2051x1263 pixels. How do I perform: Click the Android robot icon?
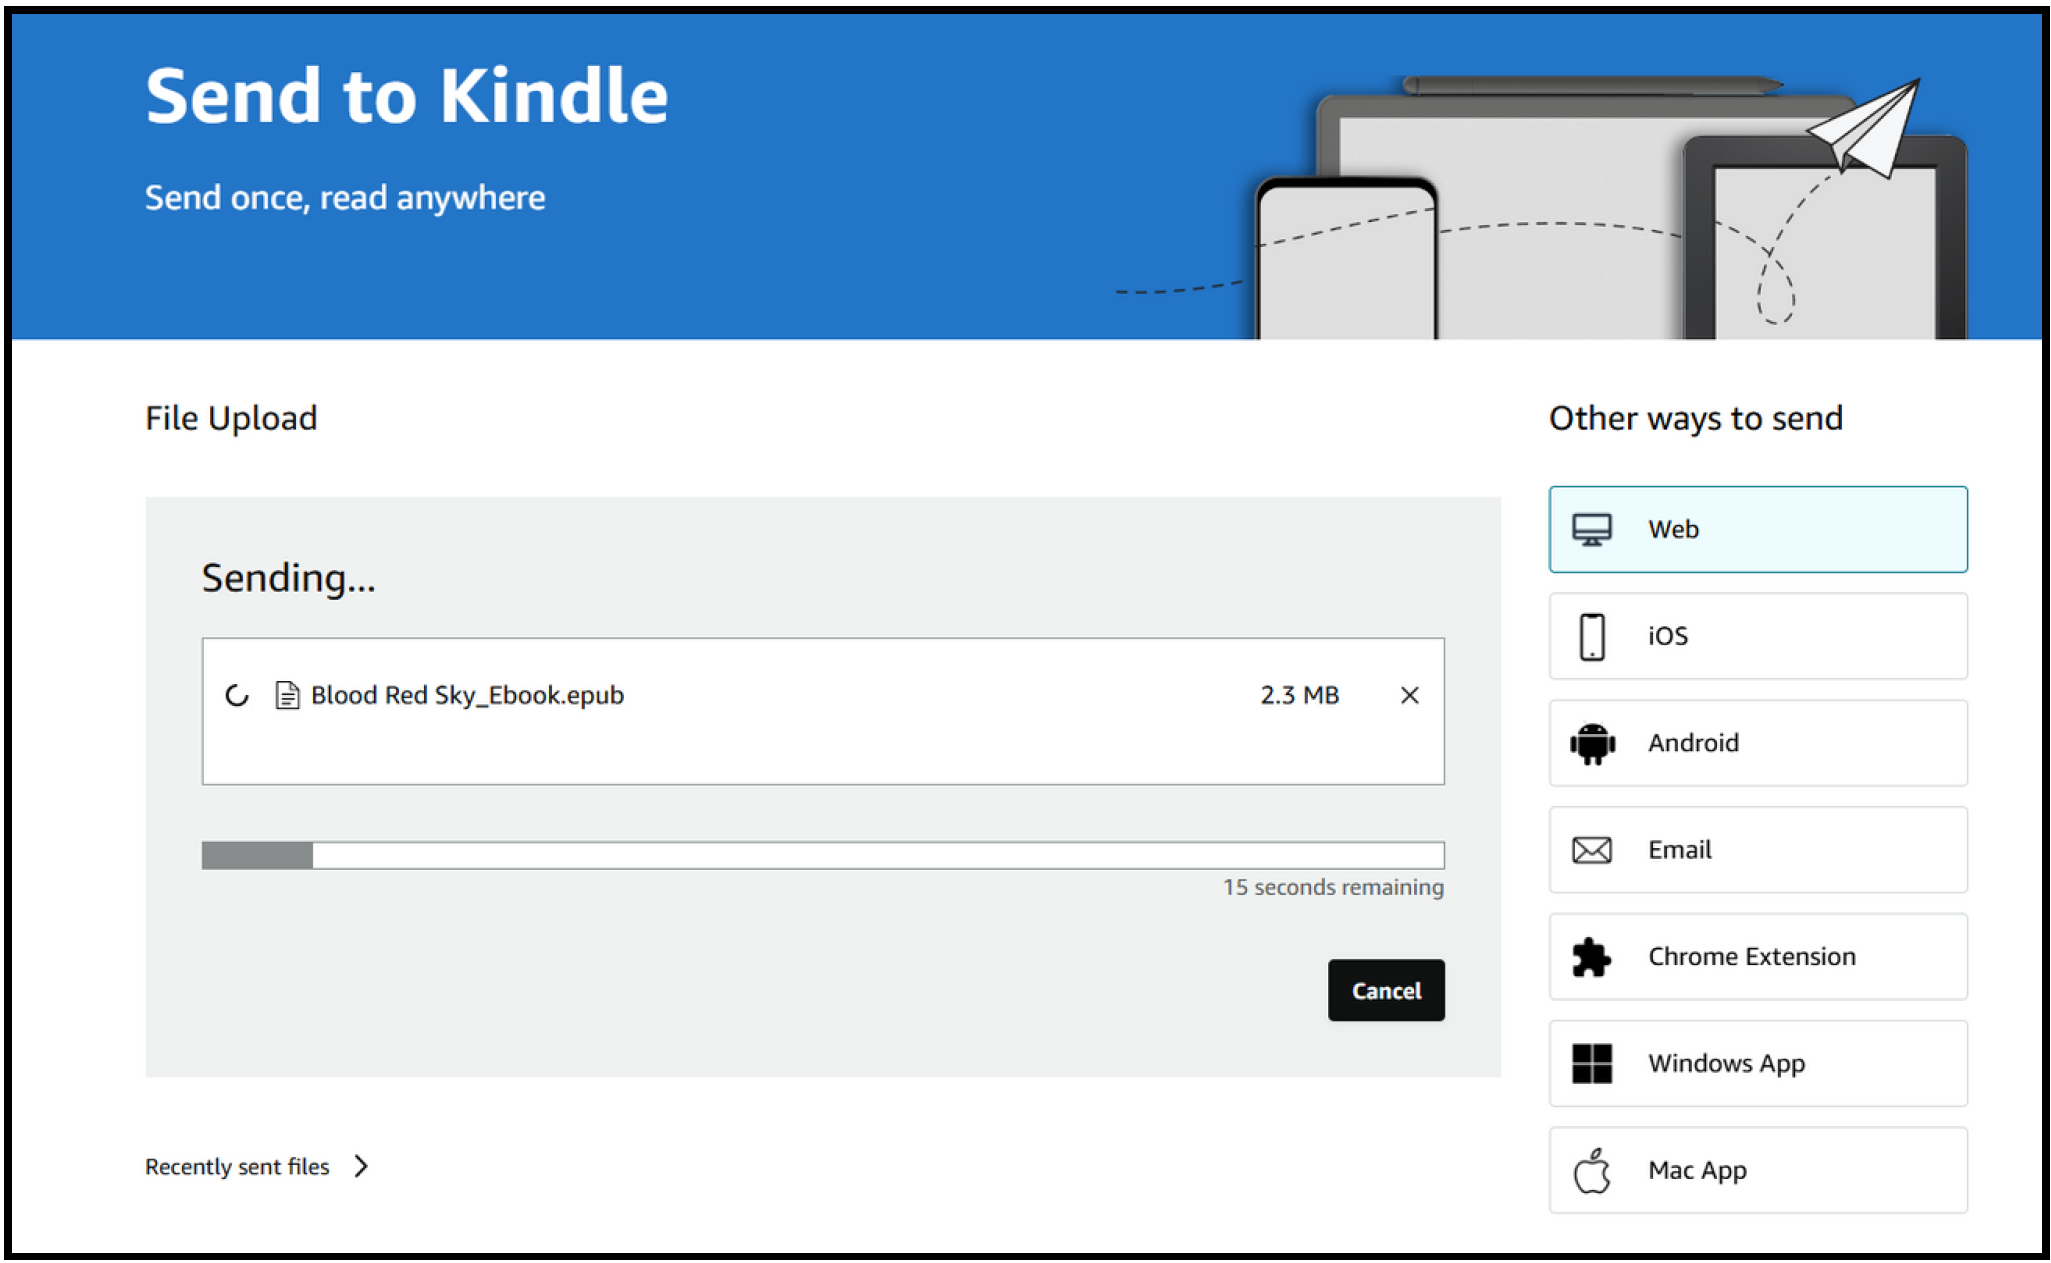1591,743
